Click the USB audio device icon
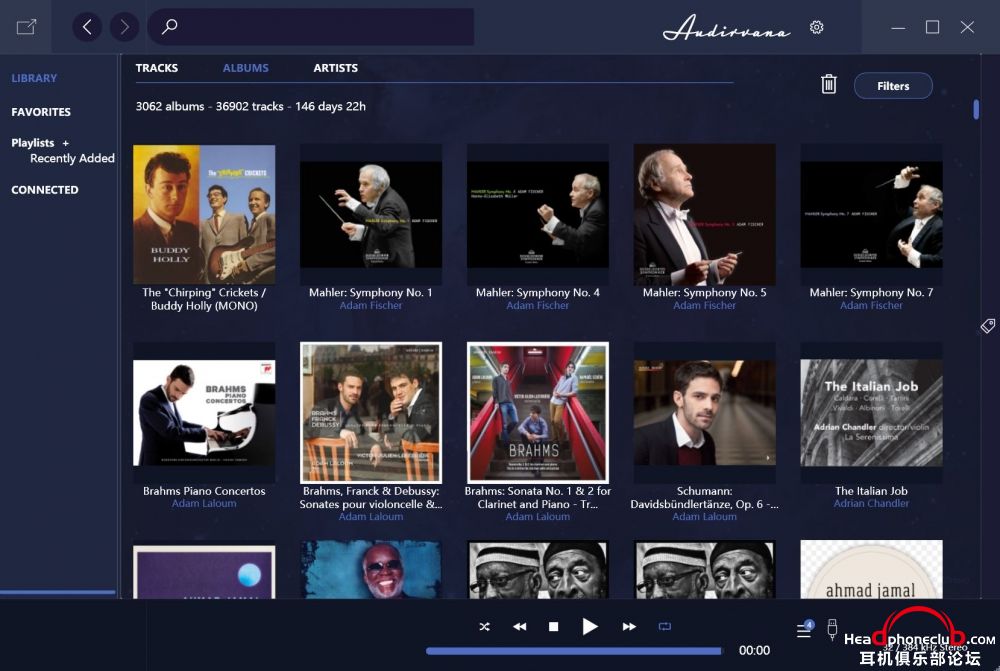The width and height of the screenshot is (1000, 671). coord(832,629)
